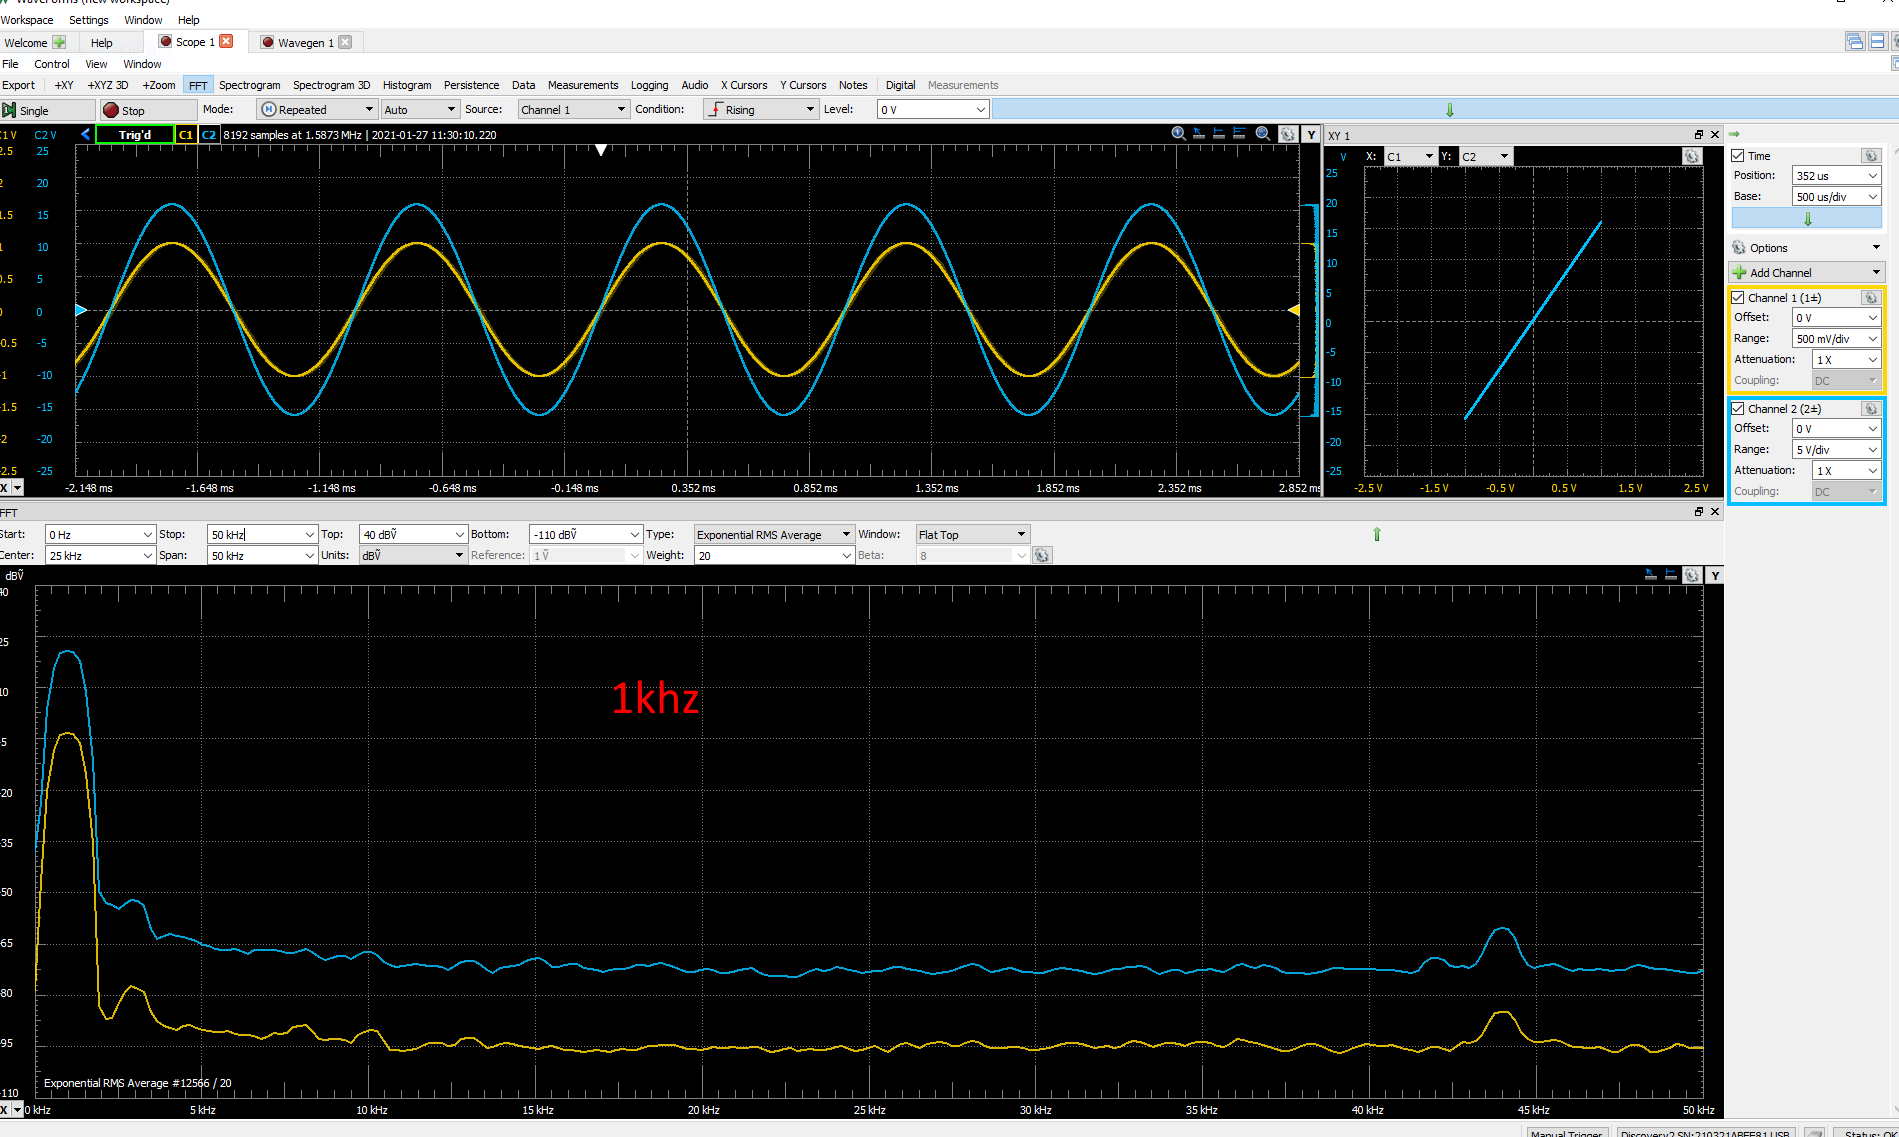
Task: Open the FFT Units dBV dropdown
Action: pos(413,556)
